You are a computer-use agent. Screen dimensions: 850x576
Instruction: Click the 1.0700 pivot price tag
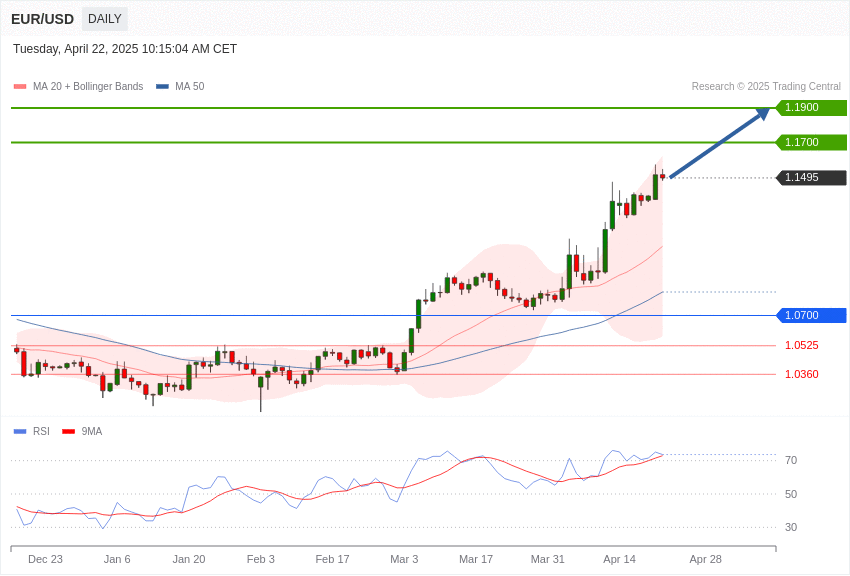pos(810,315)
